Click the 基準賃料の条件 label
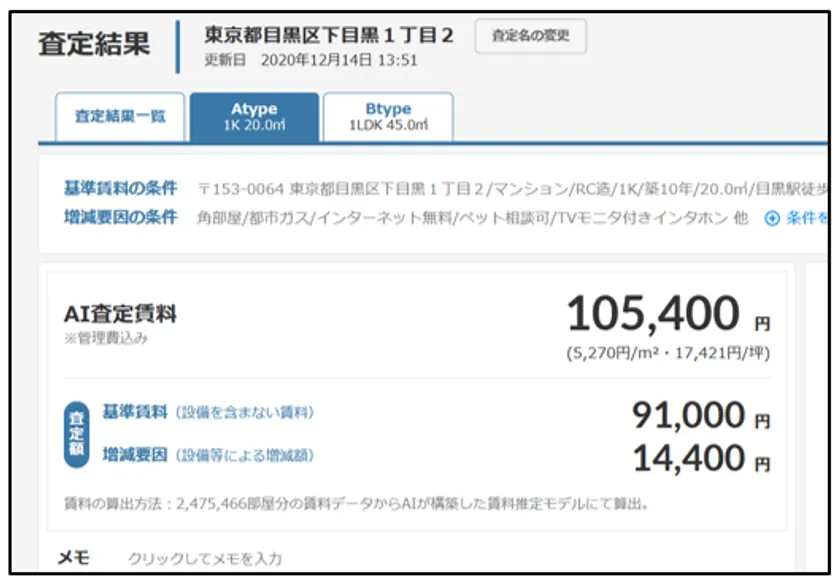 coord(120,188)
